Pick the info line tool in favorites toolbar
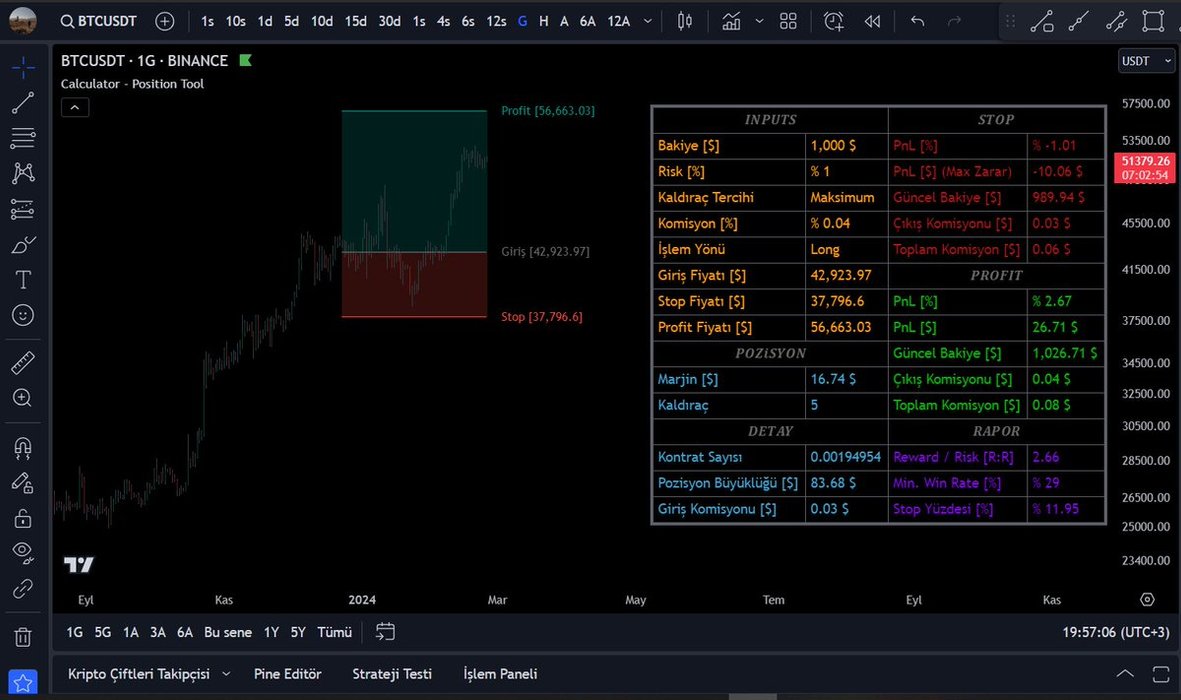Viewport: 1181px width, 700px height. (1042, 21)
